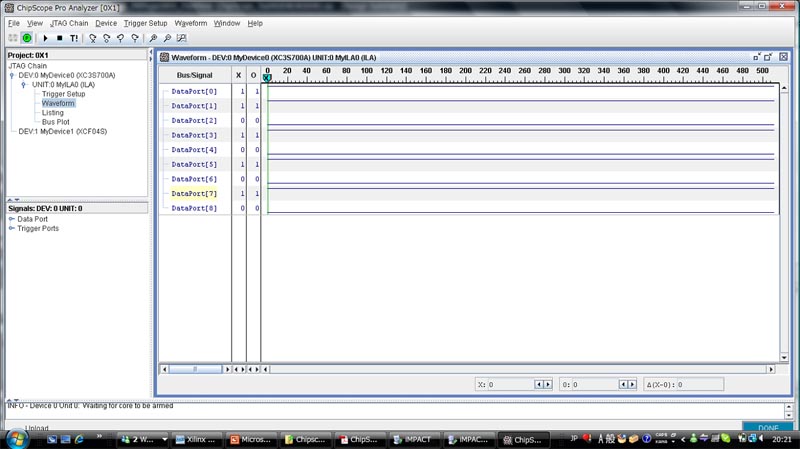Select highlighted signal DataPort[7]
This screenshot has height=449, width=800.
coord(194,193)
